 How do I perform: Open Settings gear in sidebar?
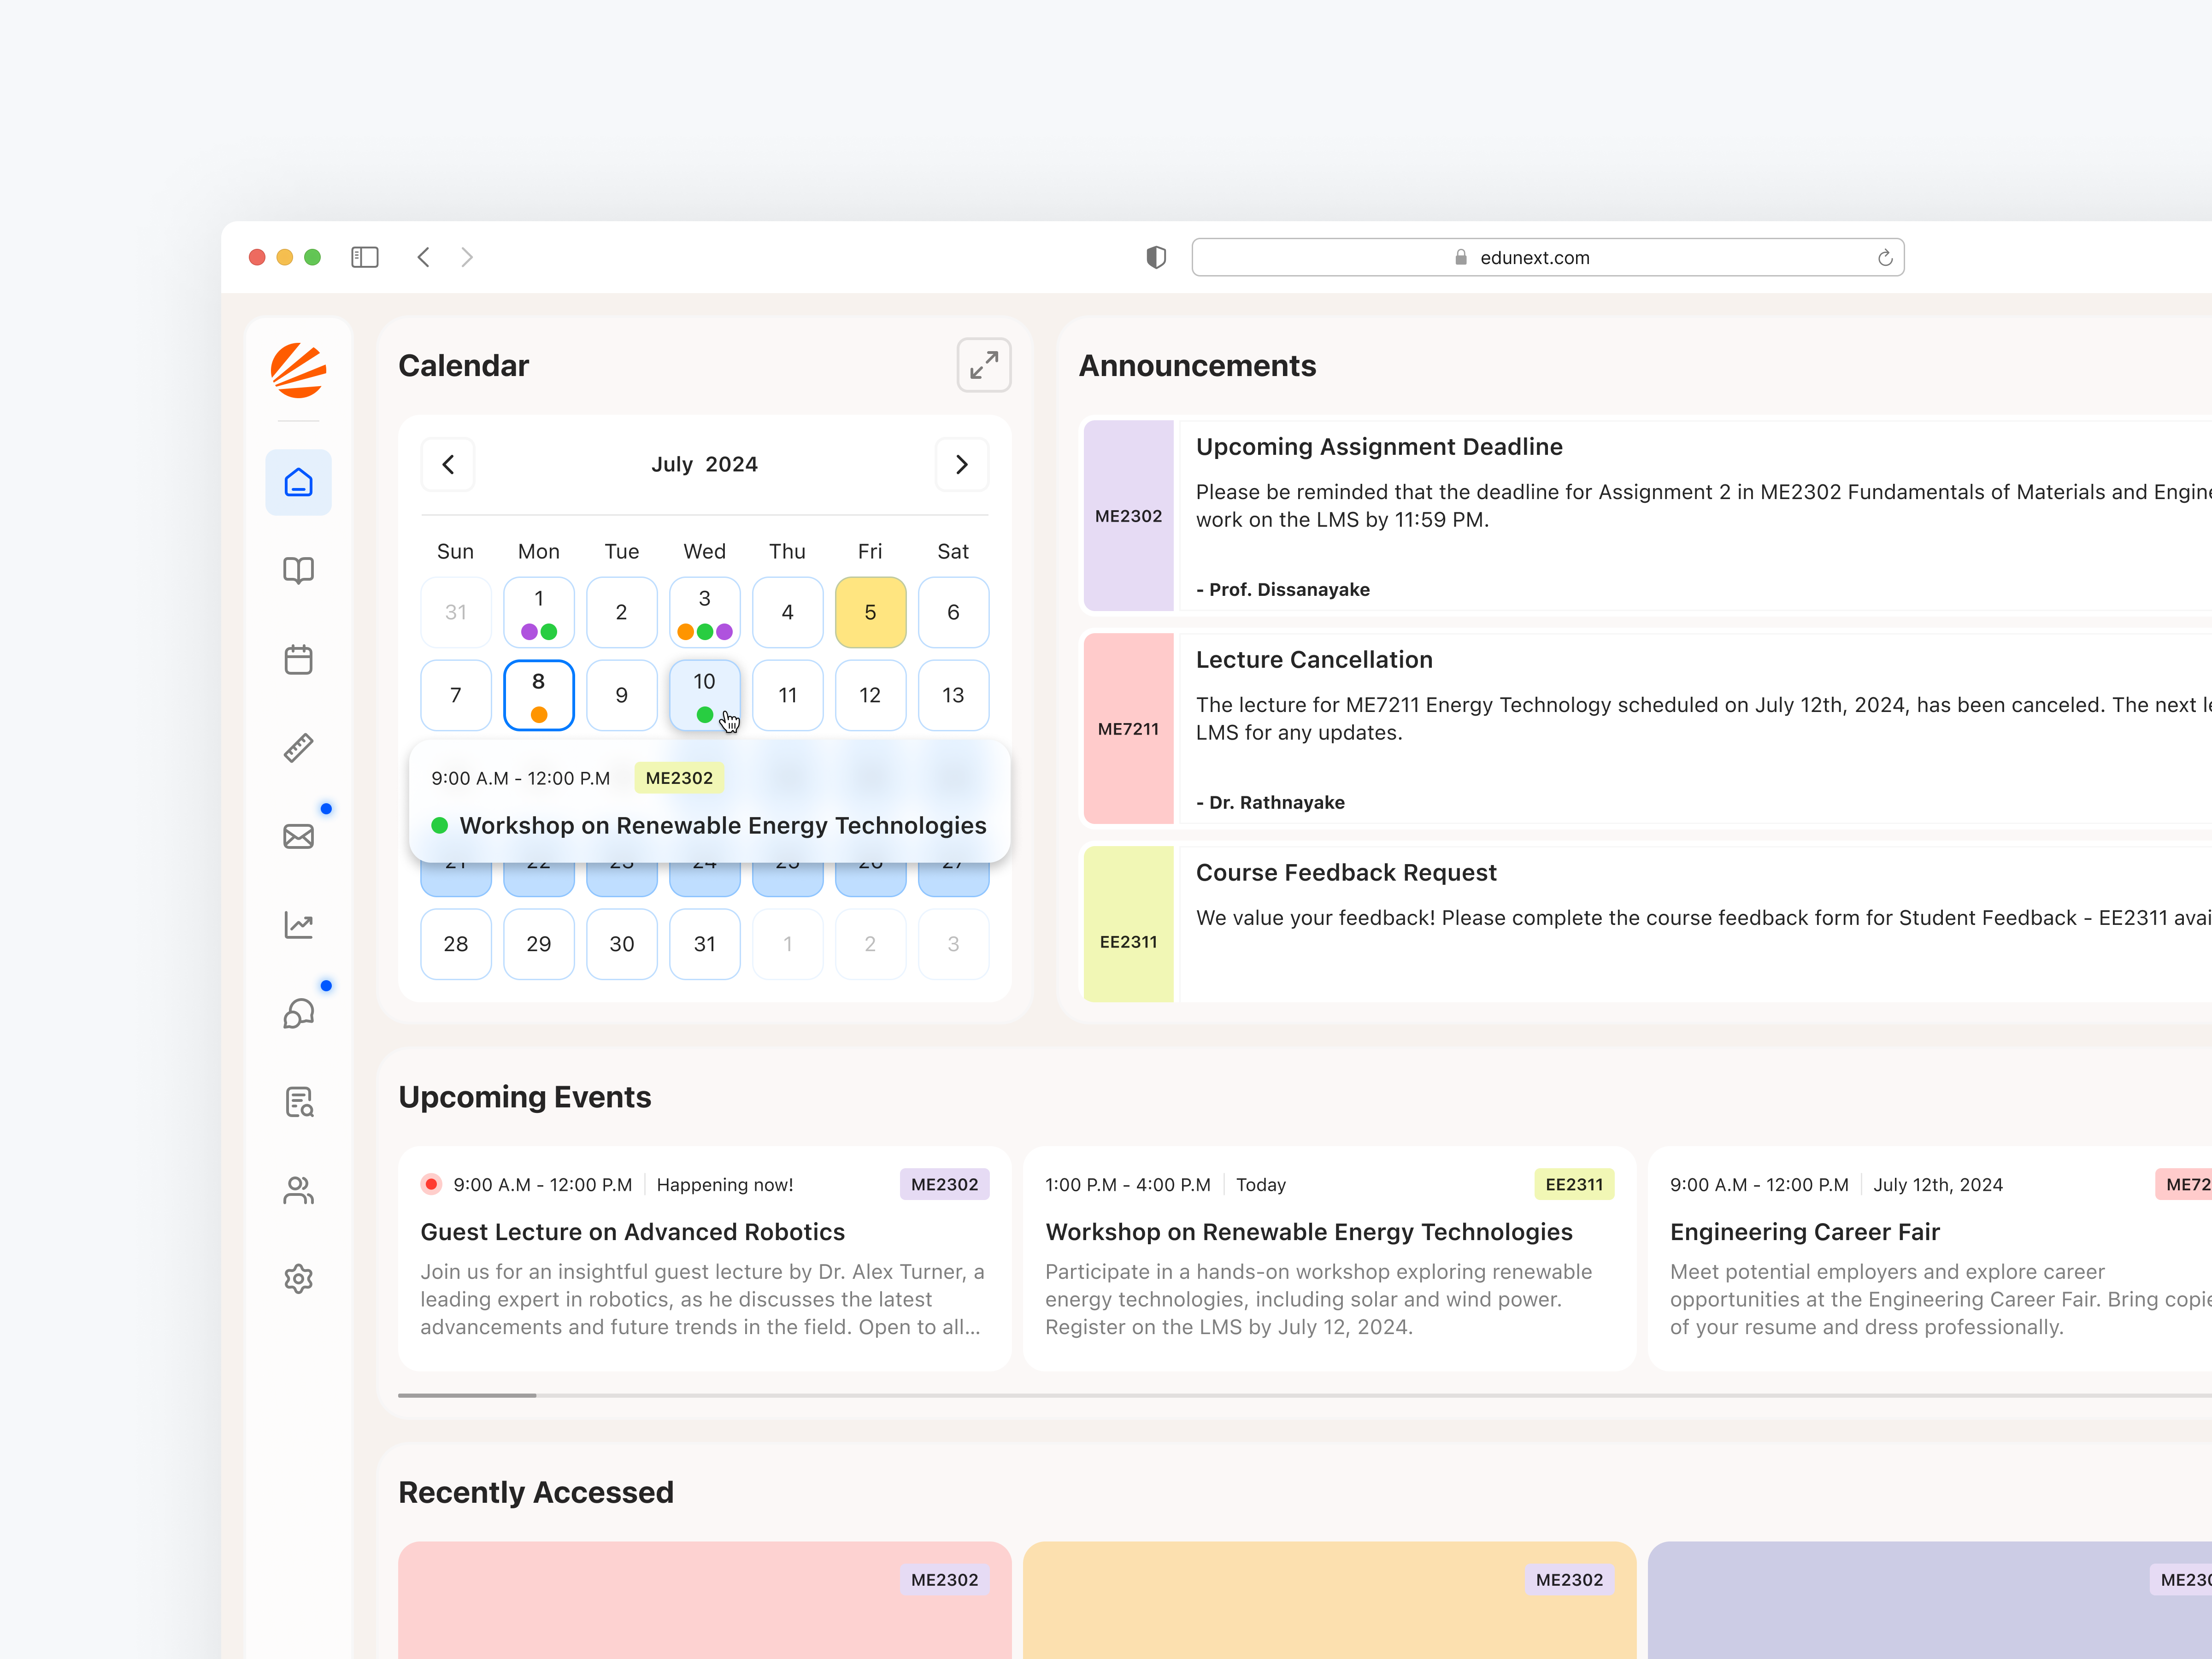298,1278
